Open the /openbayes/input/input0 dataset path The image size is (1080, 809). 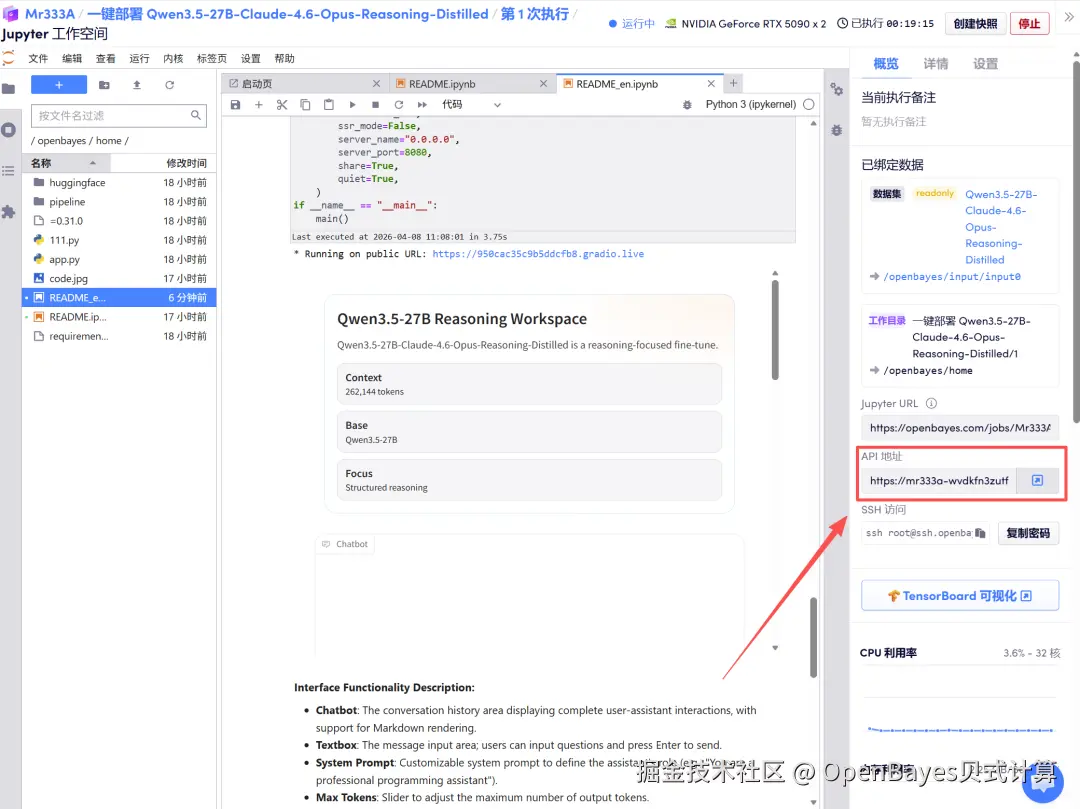tap(952, 277)
